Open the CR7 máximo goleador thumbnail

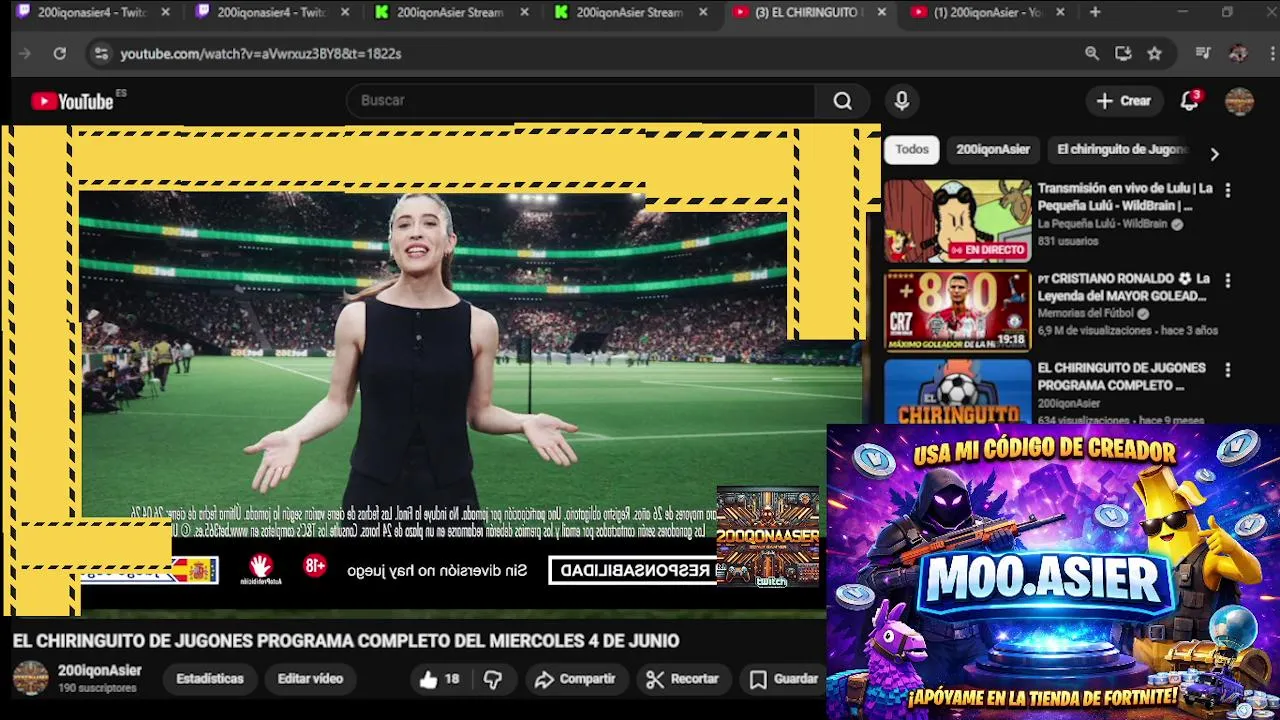click(x=957, y=311)
